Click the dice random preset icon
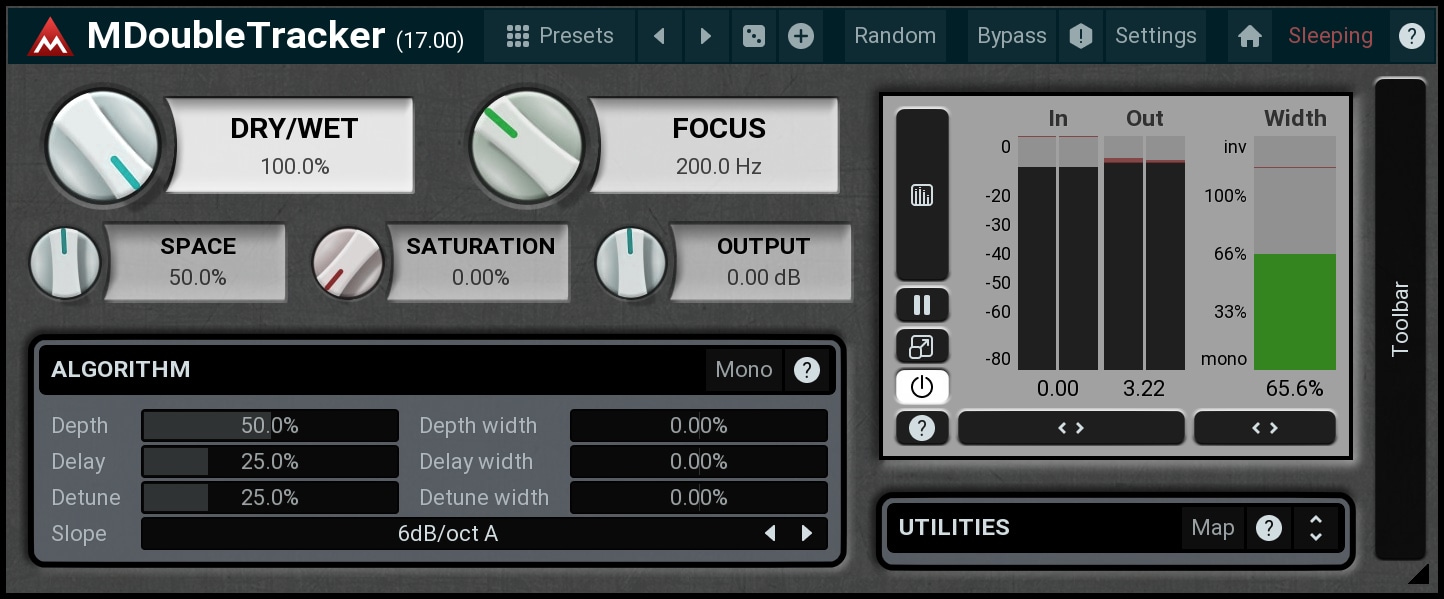This screenshot has height=599, width=1444. (x=753, y=36)
